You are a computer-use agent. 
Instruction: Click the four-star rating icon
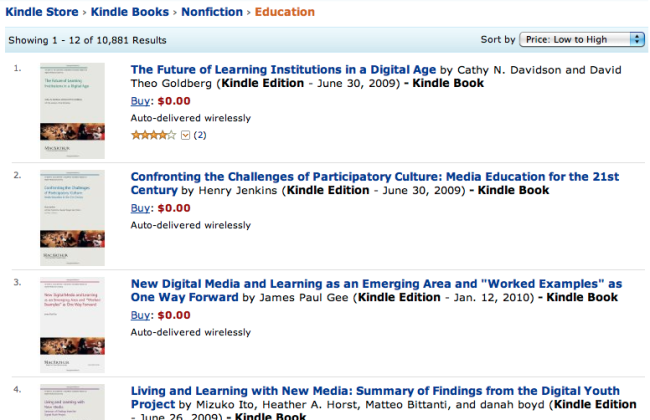click(154, 134)
